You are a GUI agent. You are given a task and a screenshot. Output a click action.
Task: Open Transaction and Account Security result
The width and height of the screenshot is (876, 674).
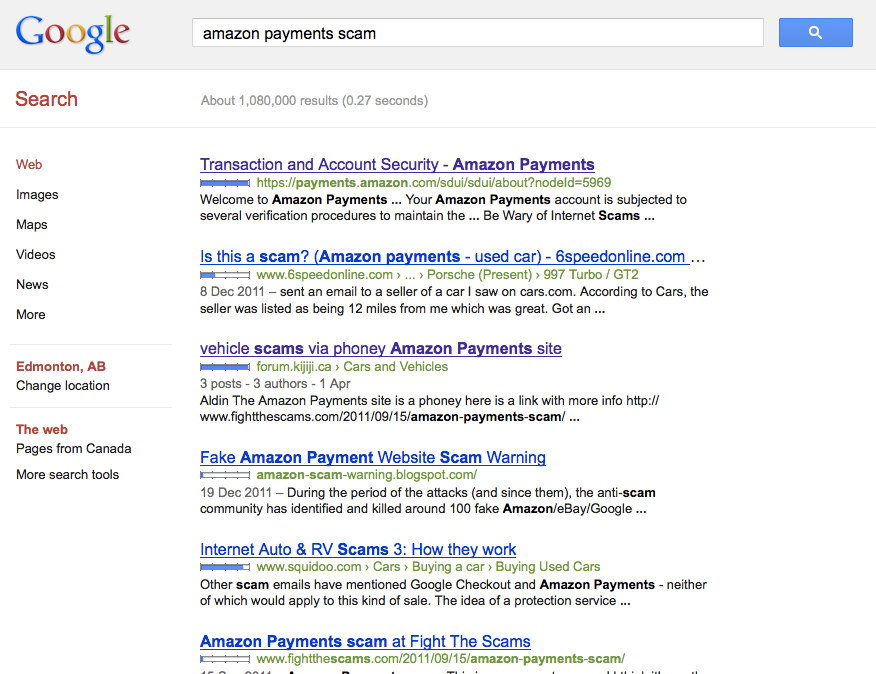pyautogui.click(x=397, y=164)
